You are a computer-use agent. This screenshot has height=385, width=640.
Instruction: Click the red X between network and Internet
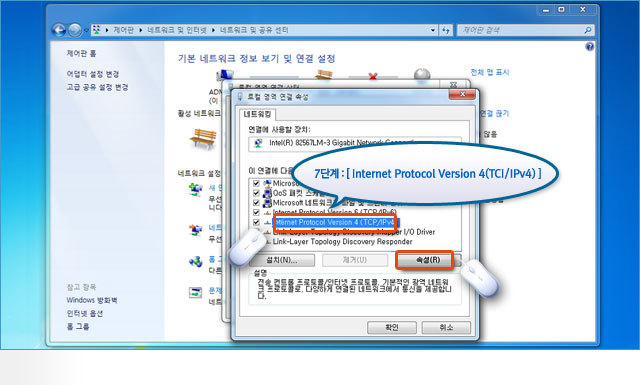pyautogui.click(x=373, y=76)
